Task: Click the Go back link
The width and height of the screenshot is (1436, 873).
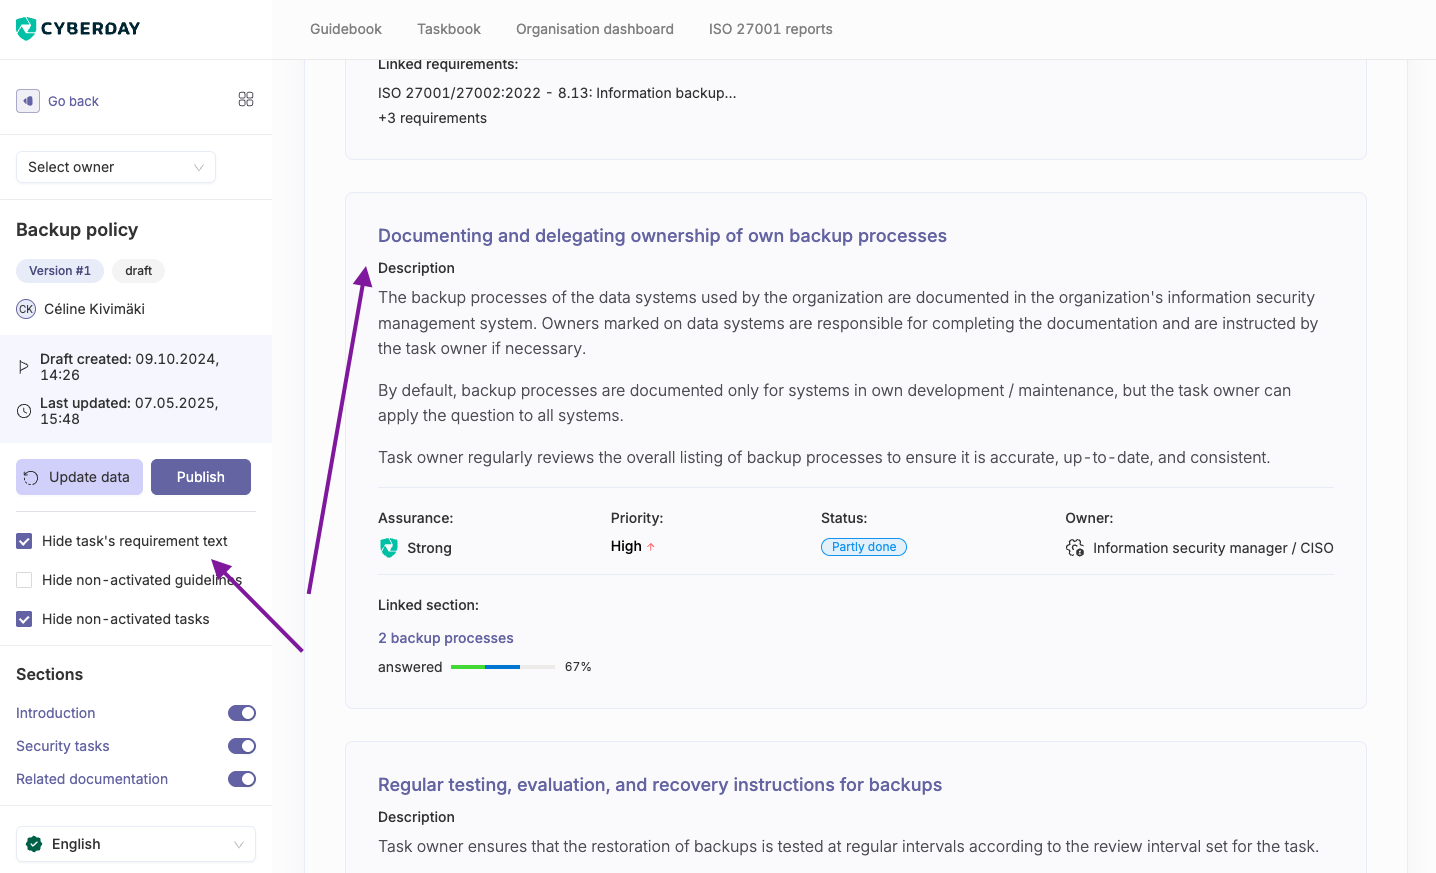Action: [x=73, y=101]
